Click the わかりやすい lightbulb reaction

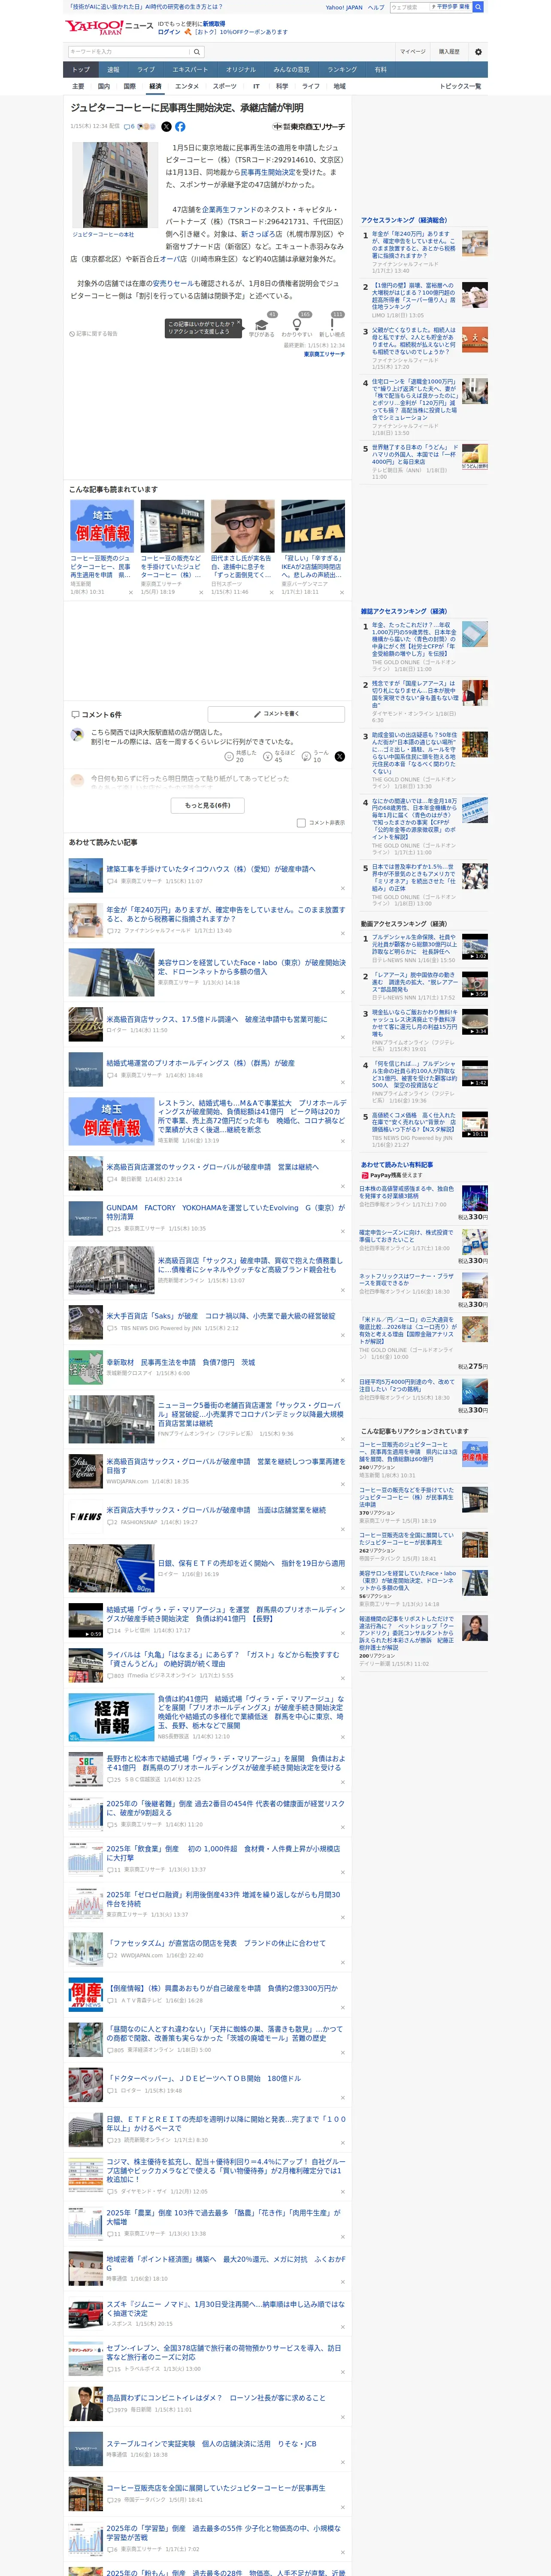pos(296,325)
